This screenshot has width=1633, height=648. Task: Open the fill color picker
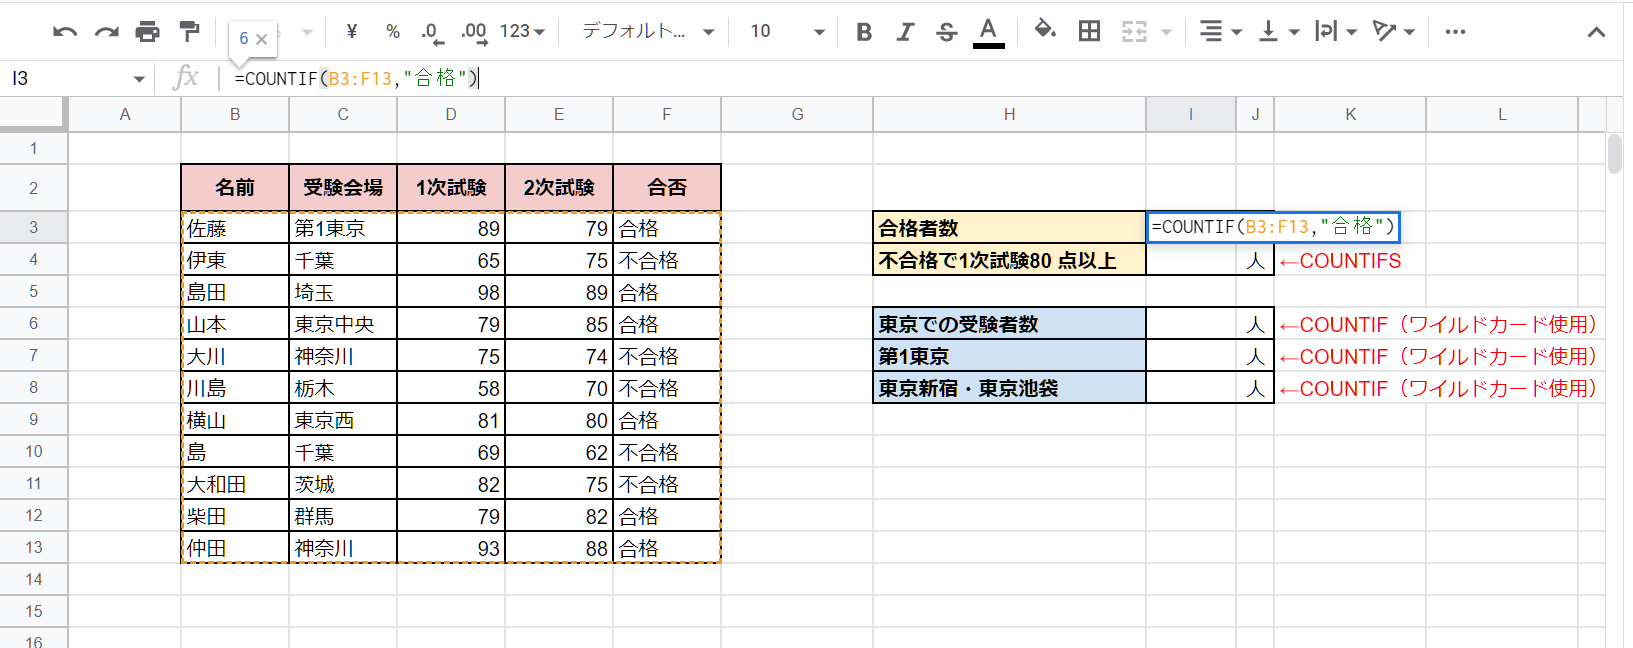[1045, 30]
